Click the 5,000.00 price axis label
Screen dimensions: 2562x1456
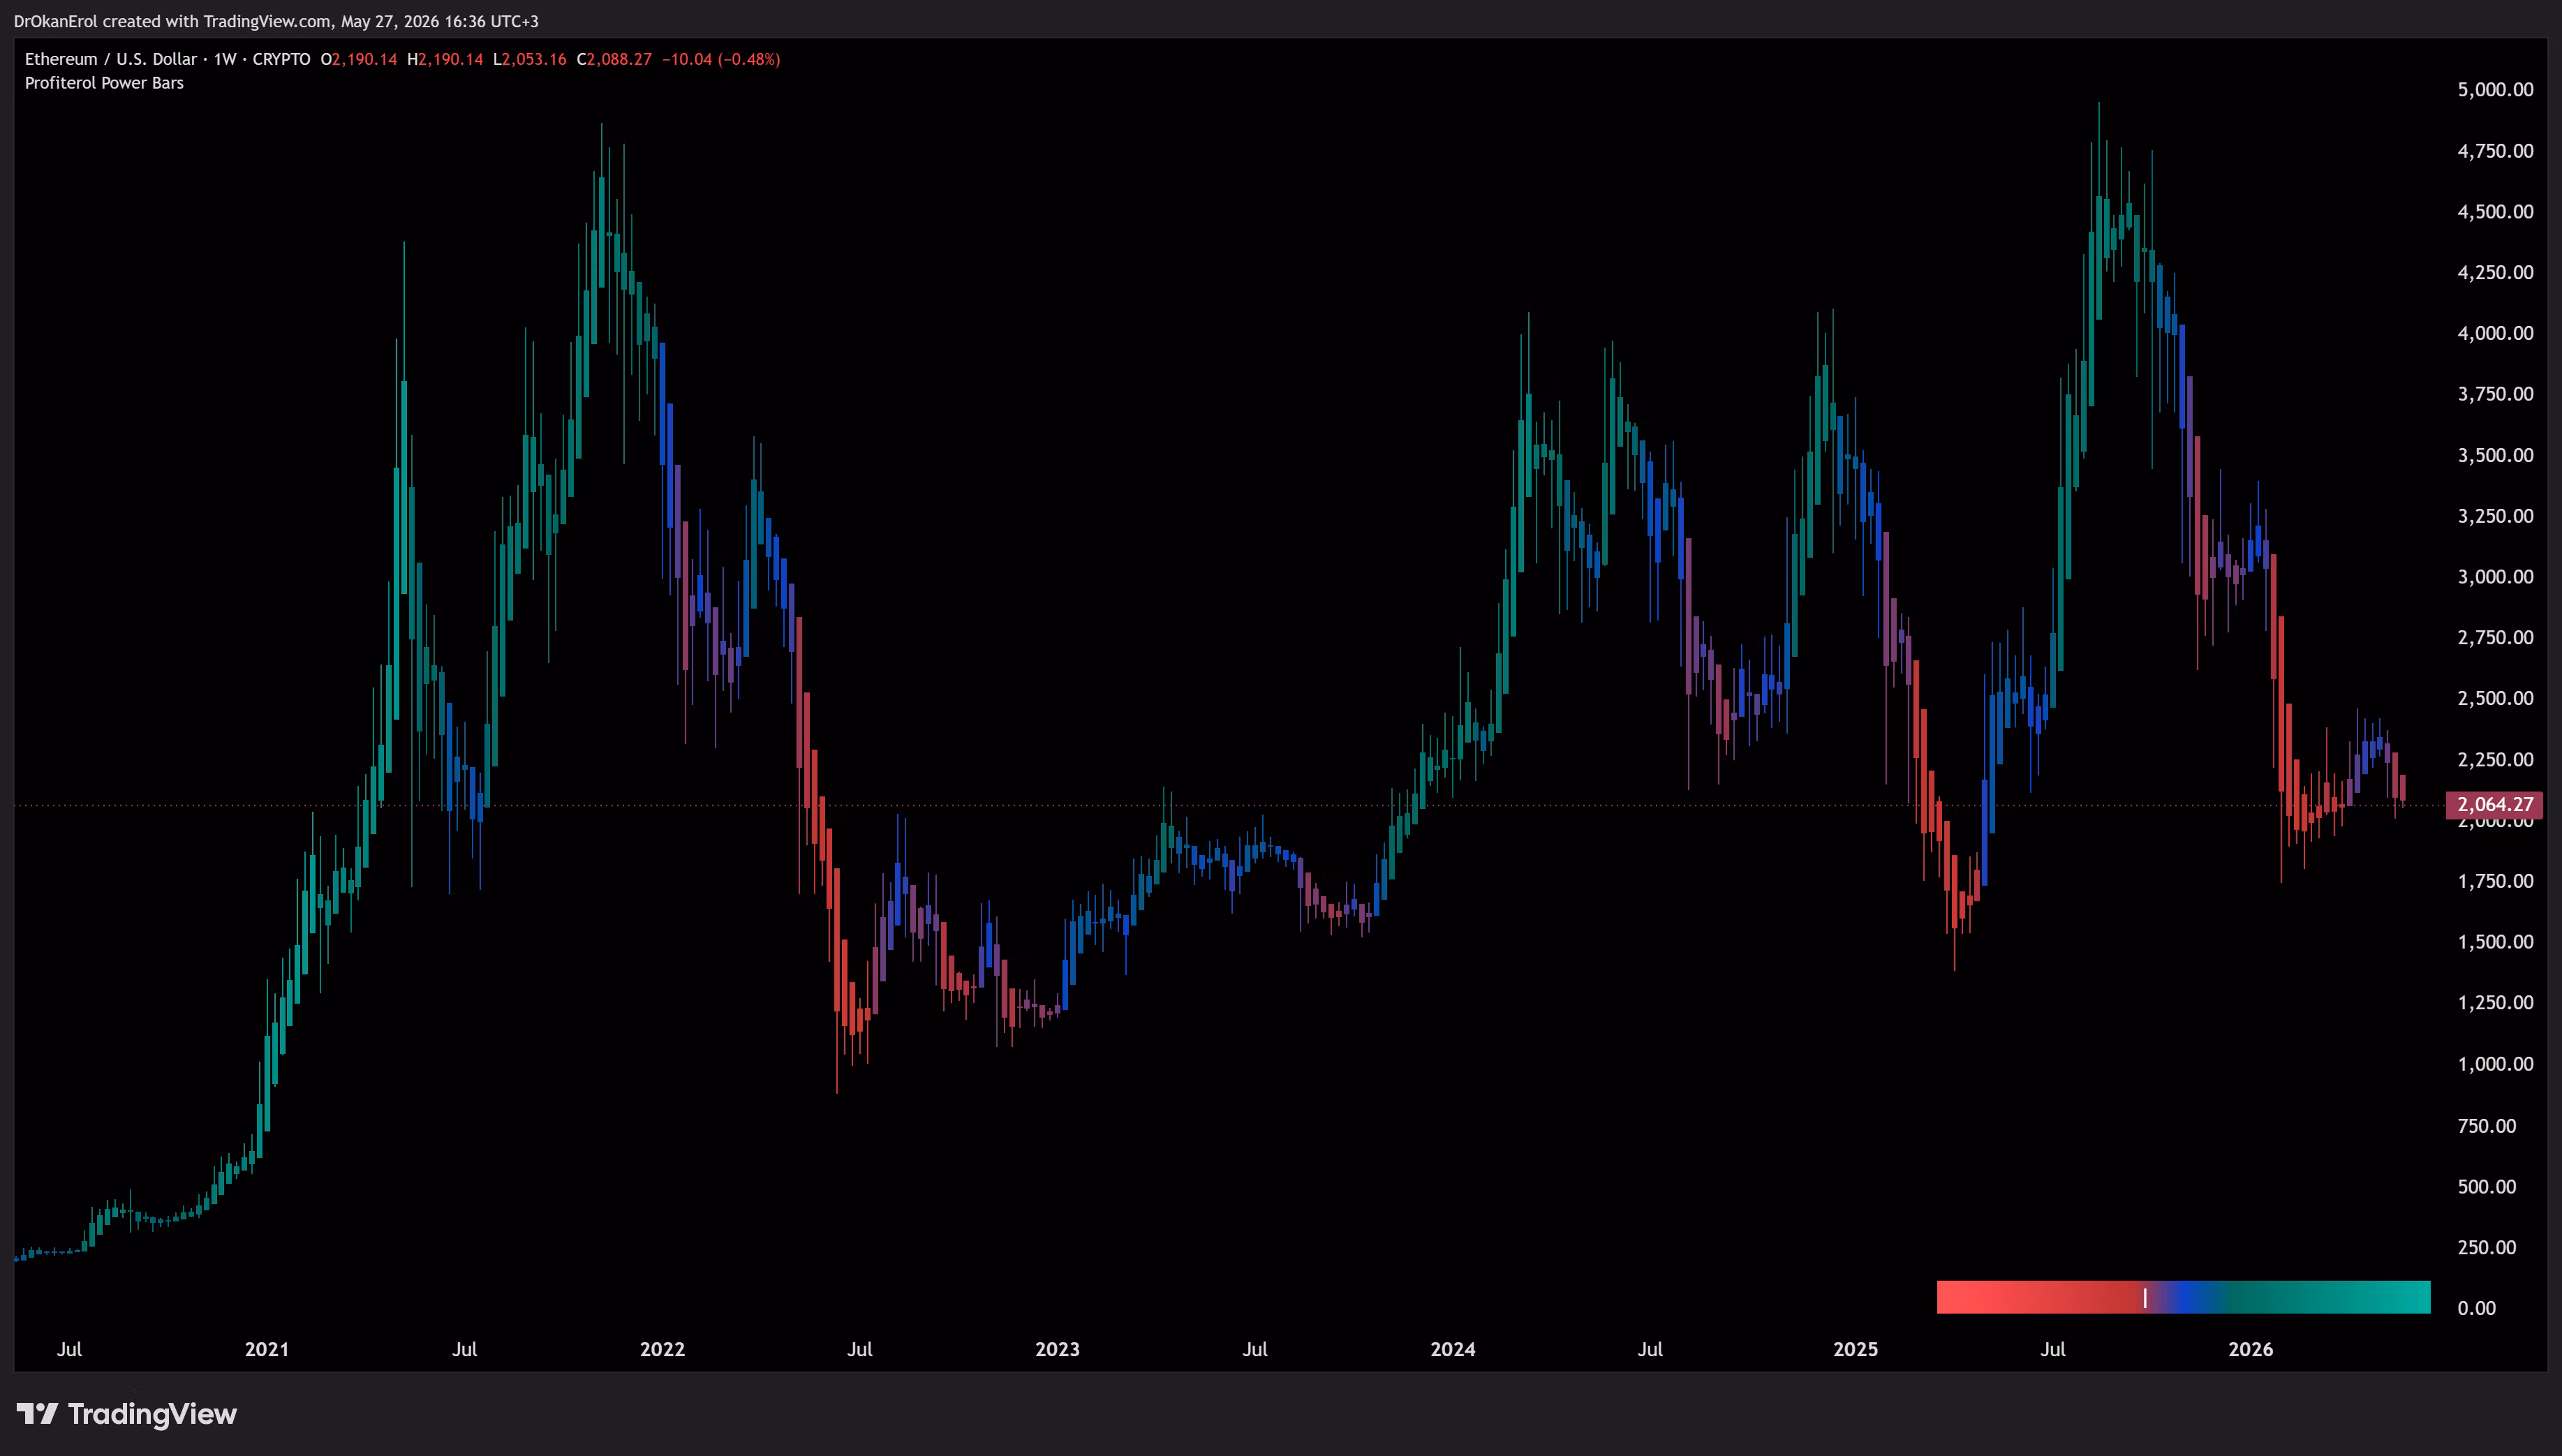coord(2495,90)
